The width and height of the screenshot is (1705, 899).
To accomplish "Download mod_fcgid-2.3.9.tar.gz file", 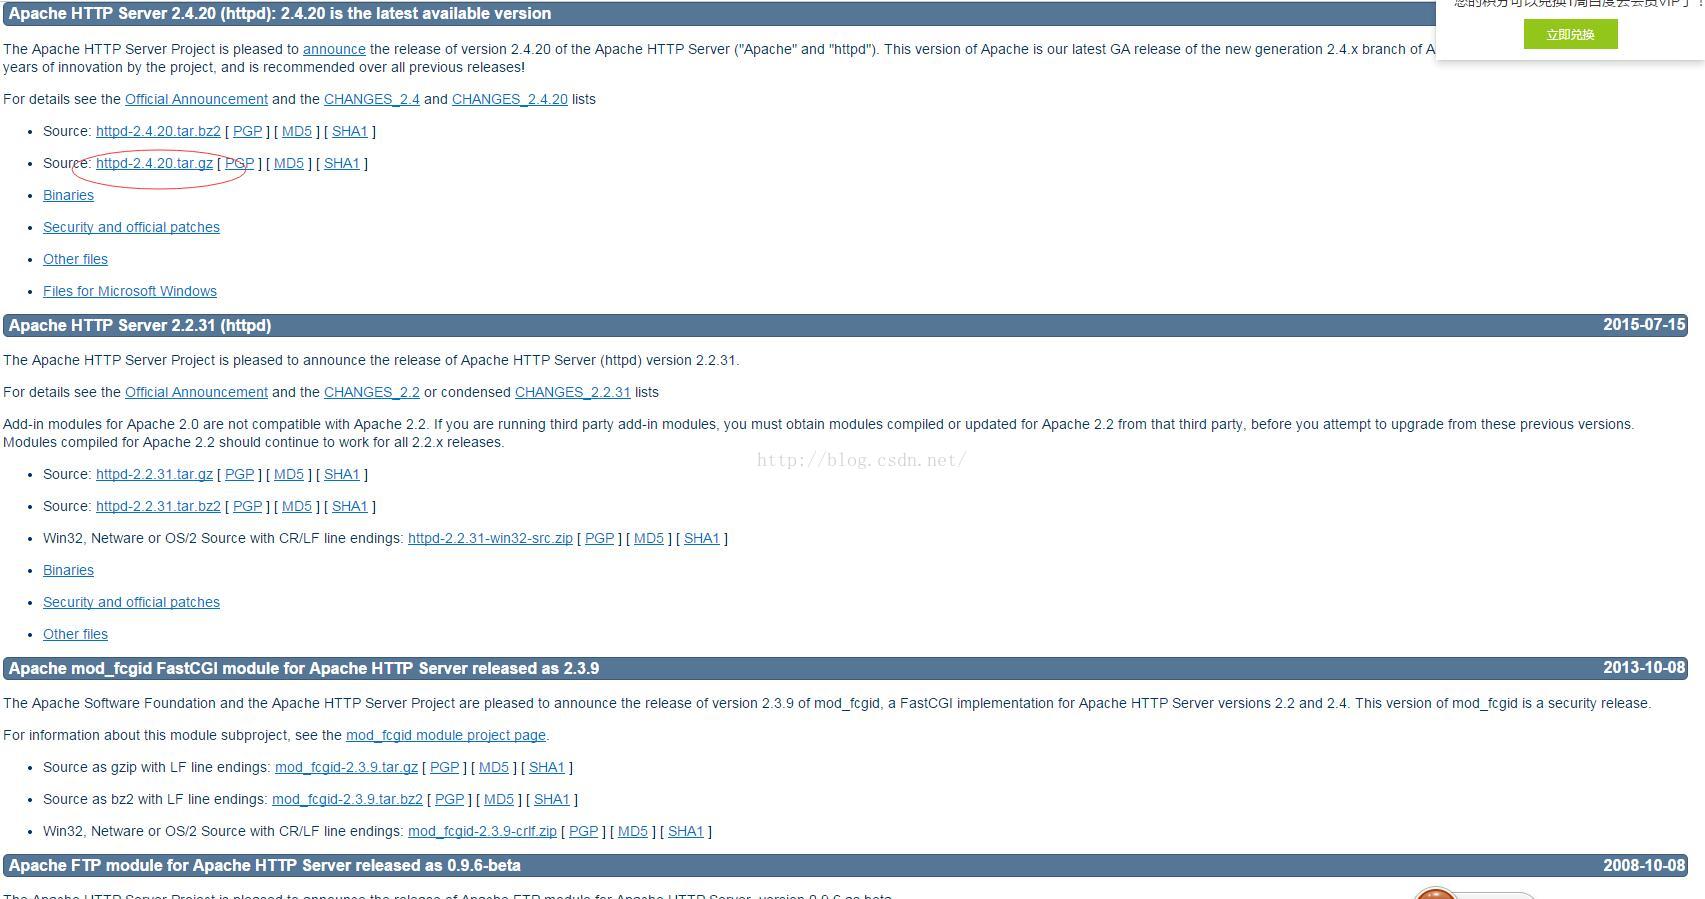I will click(x=346, y=767).
